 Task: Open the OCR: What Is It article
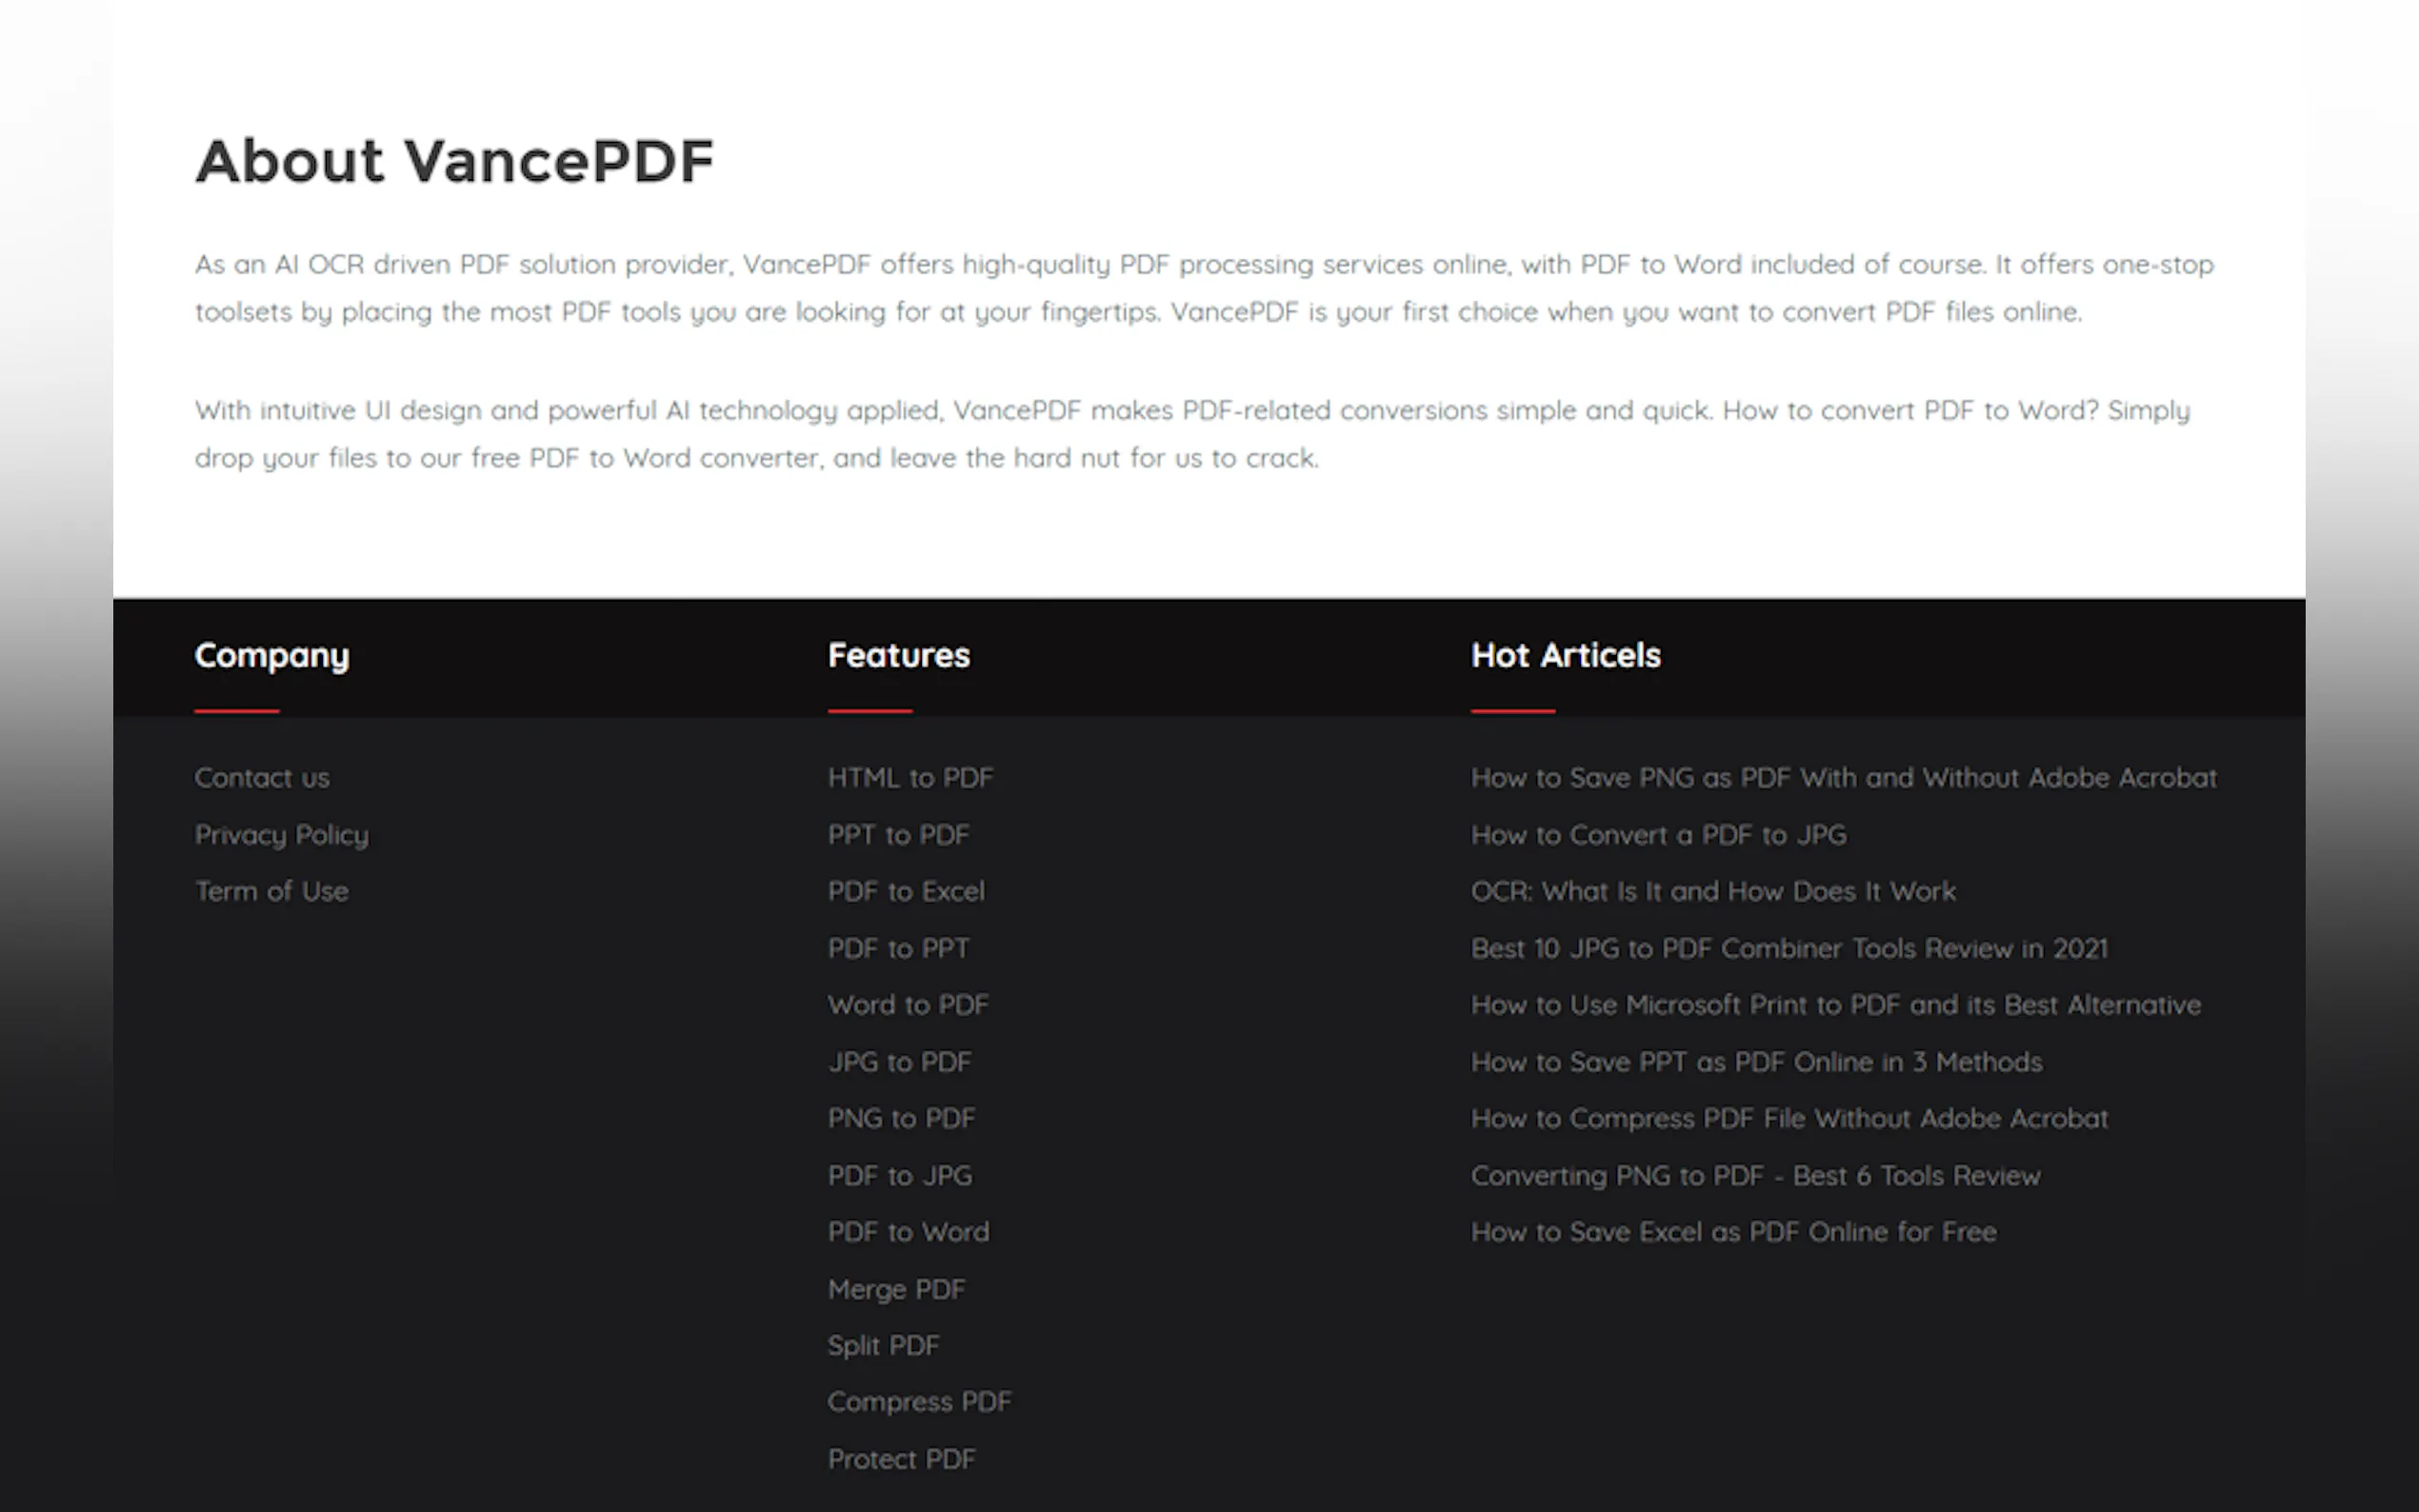pos(1712,891)
